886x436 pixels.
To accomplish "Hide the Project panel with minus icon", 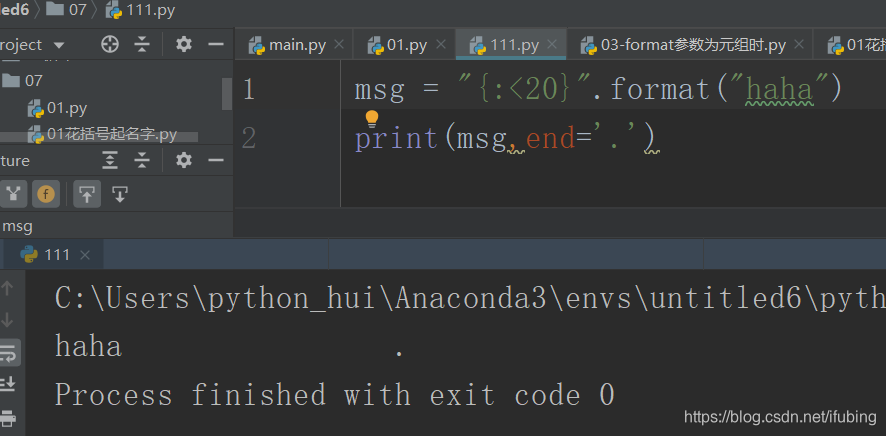I will point(216,44).
